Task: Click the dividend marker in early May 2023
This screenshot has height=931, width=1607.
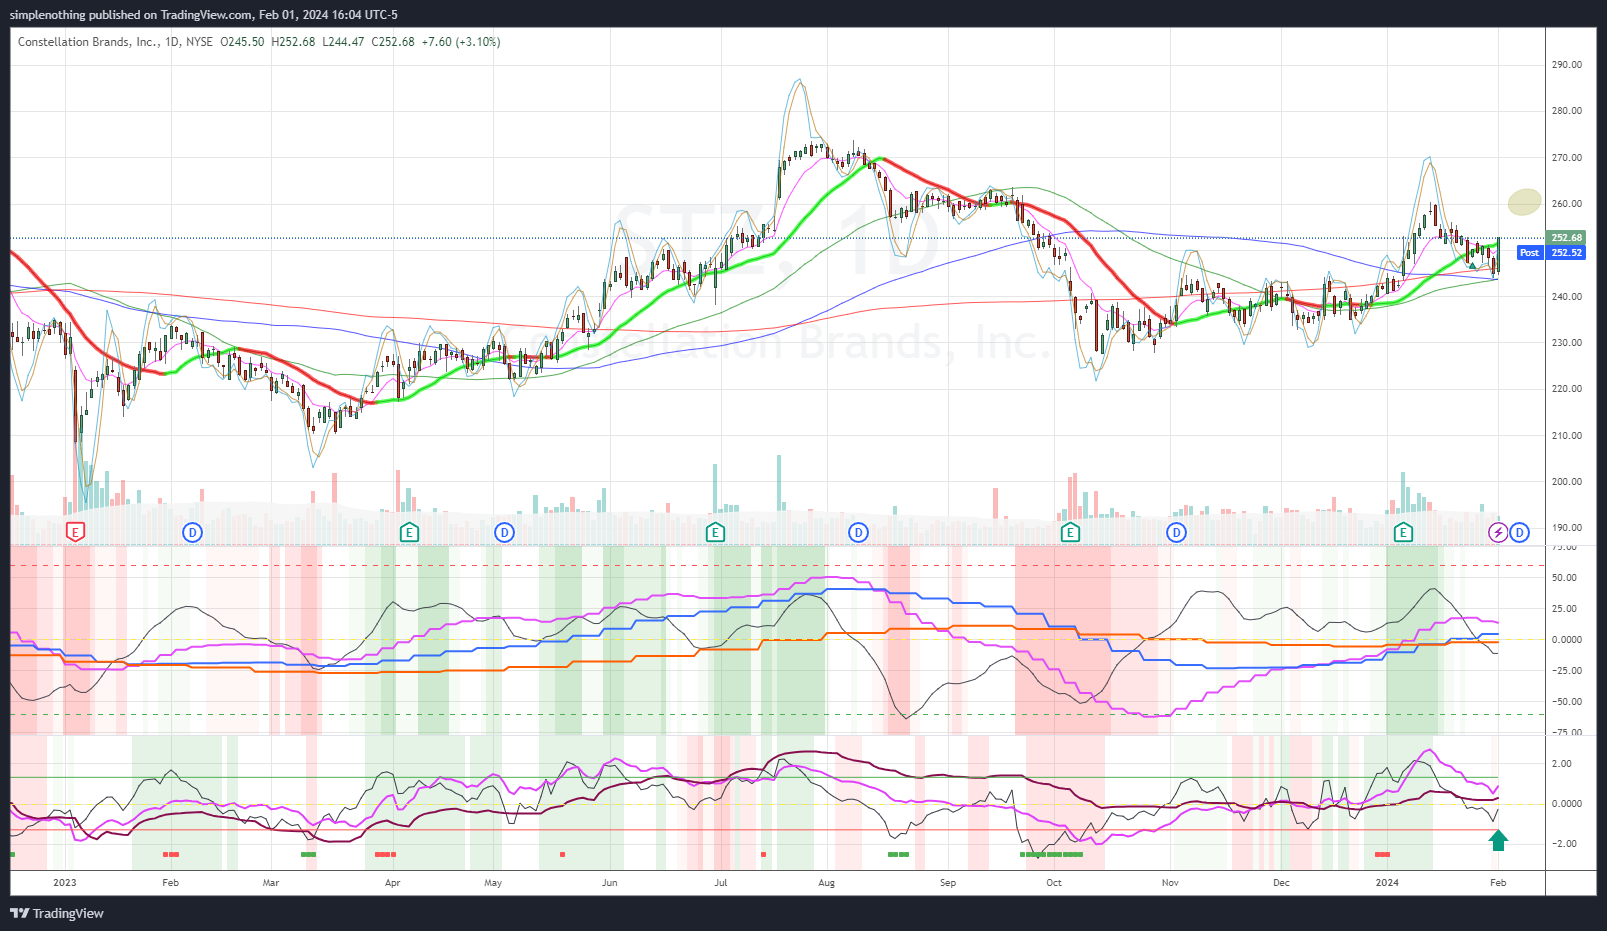Action: coord(505,532)
